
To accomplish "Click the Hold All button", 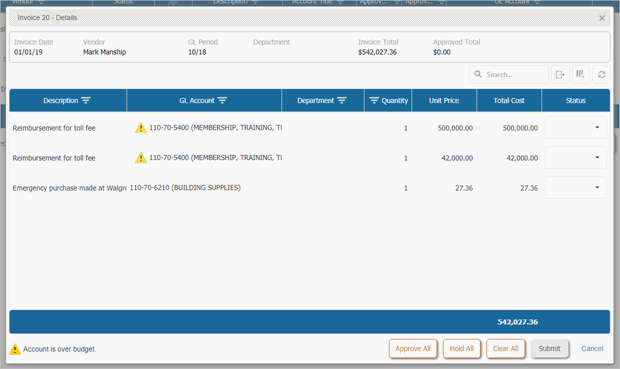I will coord(461,348).
